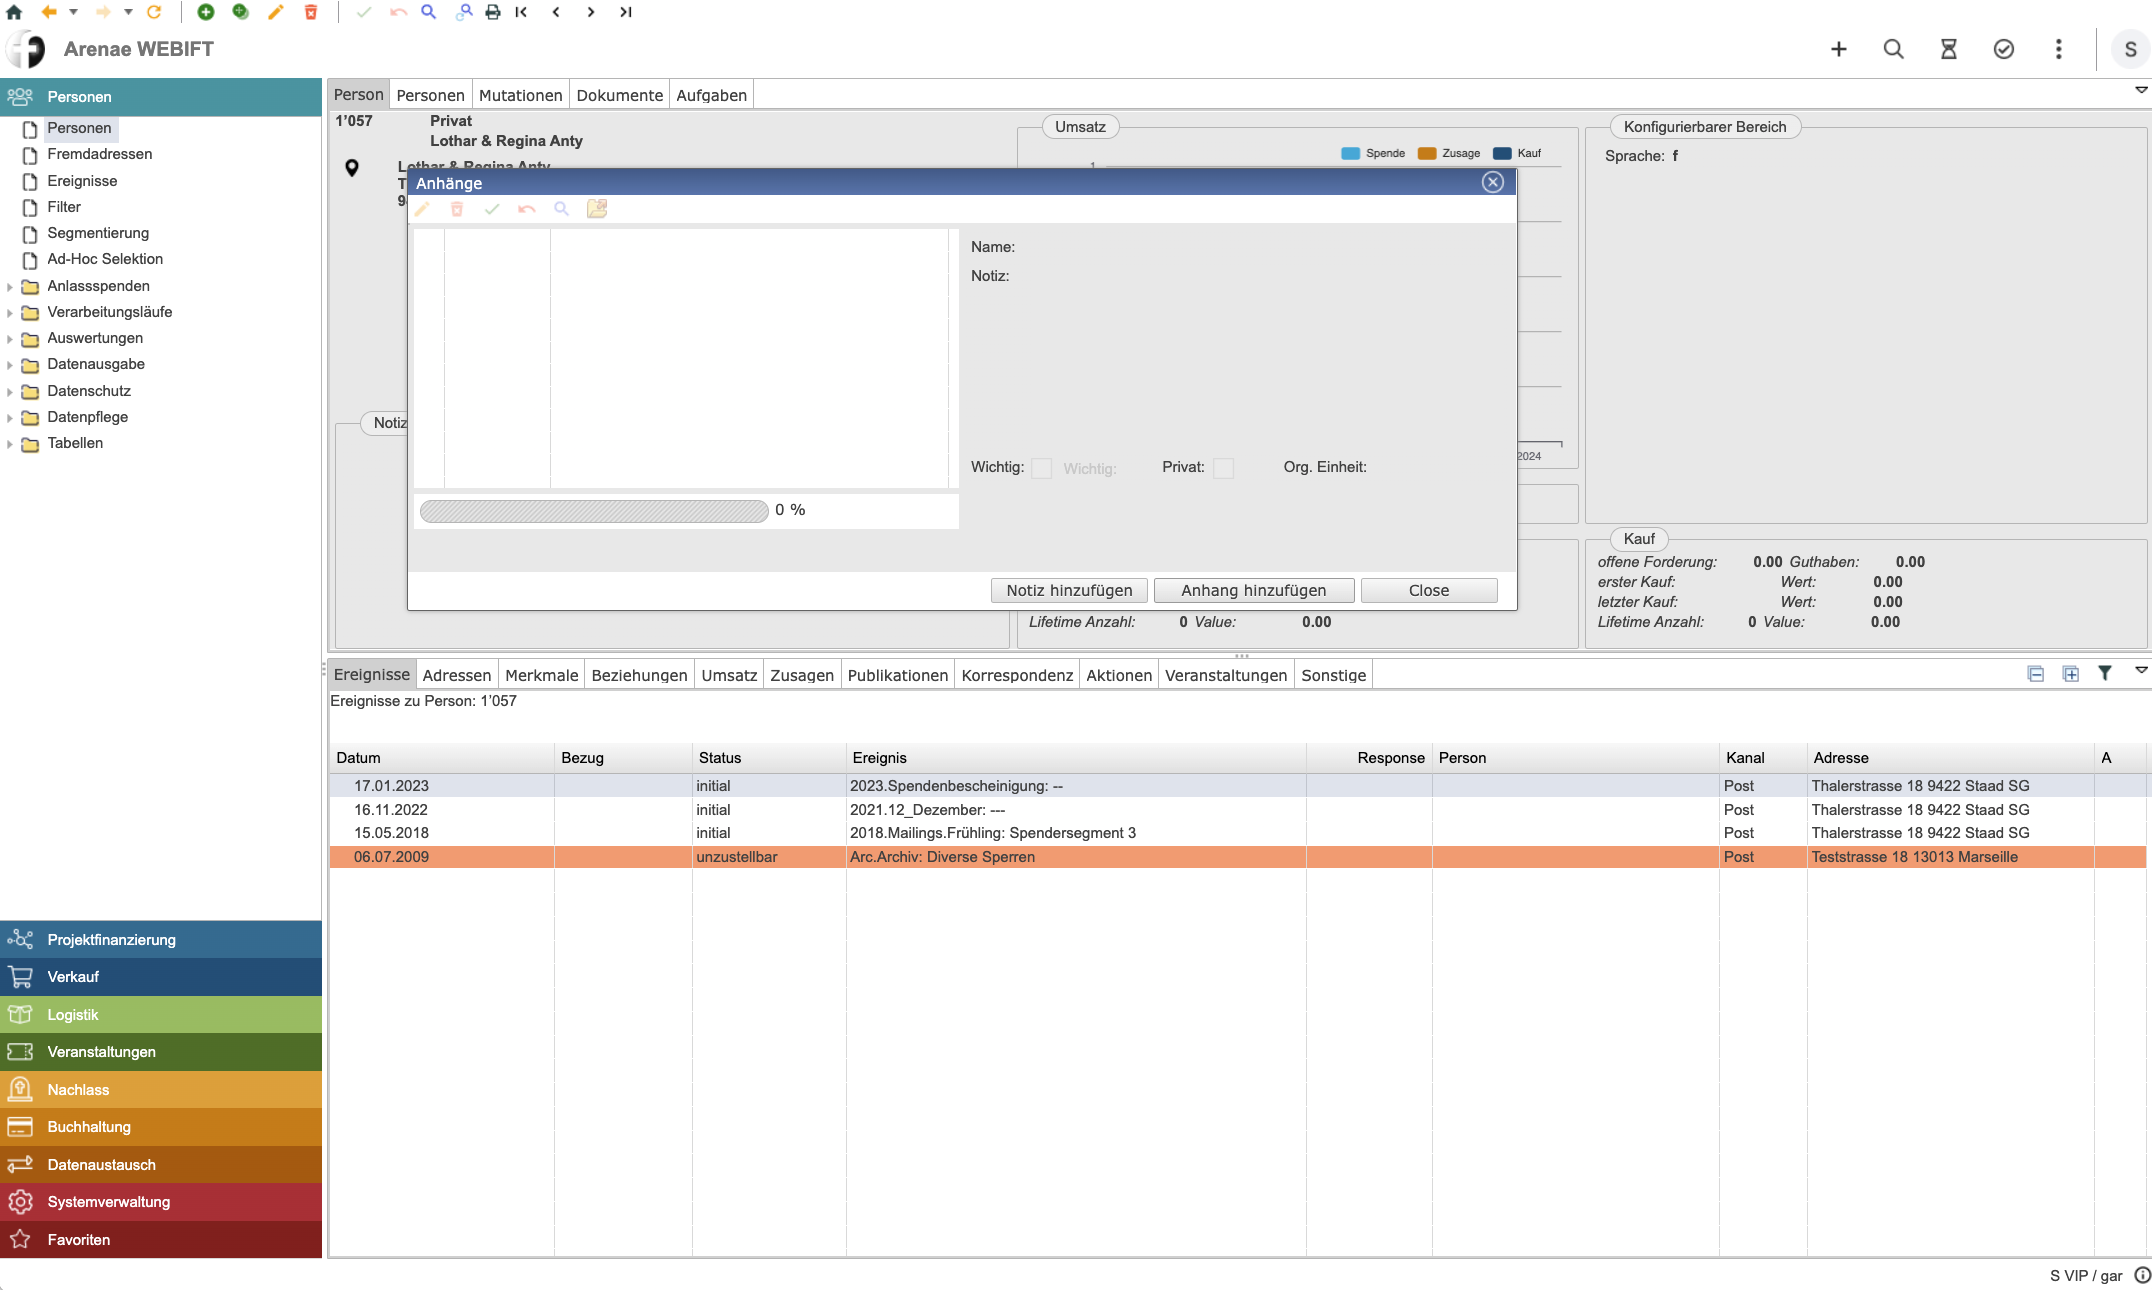Click the Notiz hinzufügen button
The image size is (2152, 1290).
click(x=1069, y=590)
